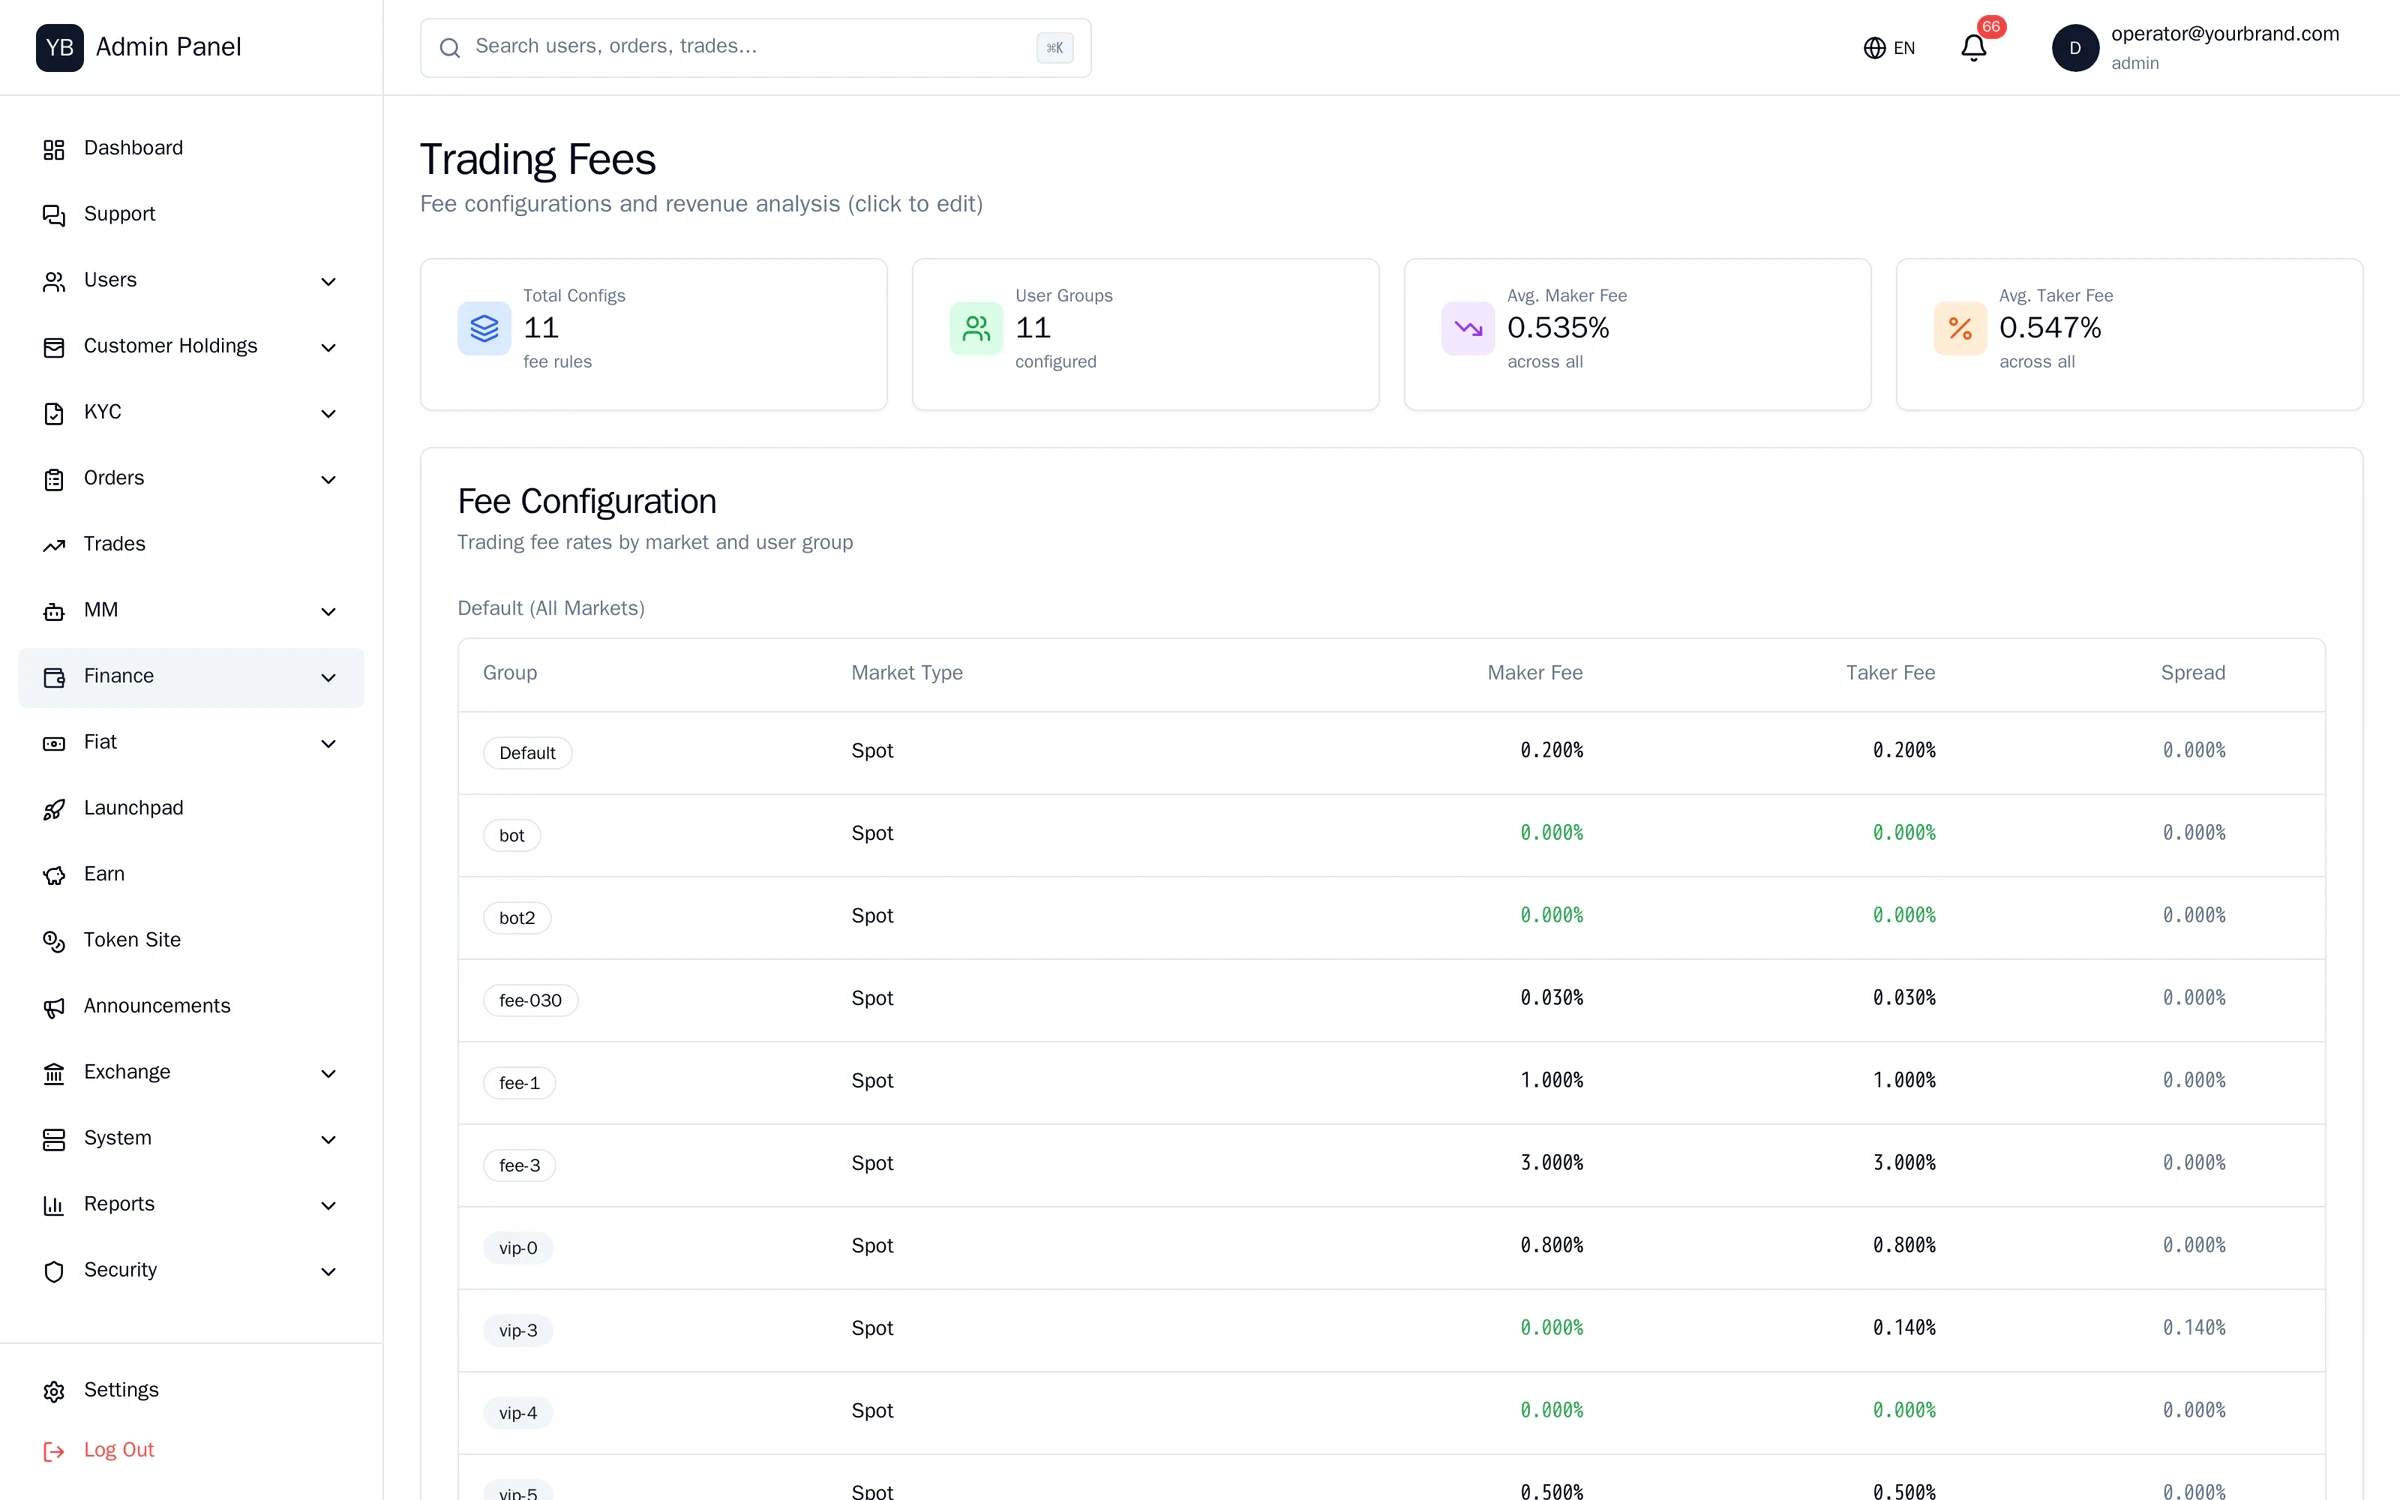2400x1500 pixels.
Task: Open notifications bell with 66 badge
Action: pyautogui.click(x=1974, y=47)
